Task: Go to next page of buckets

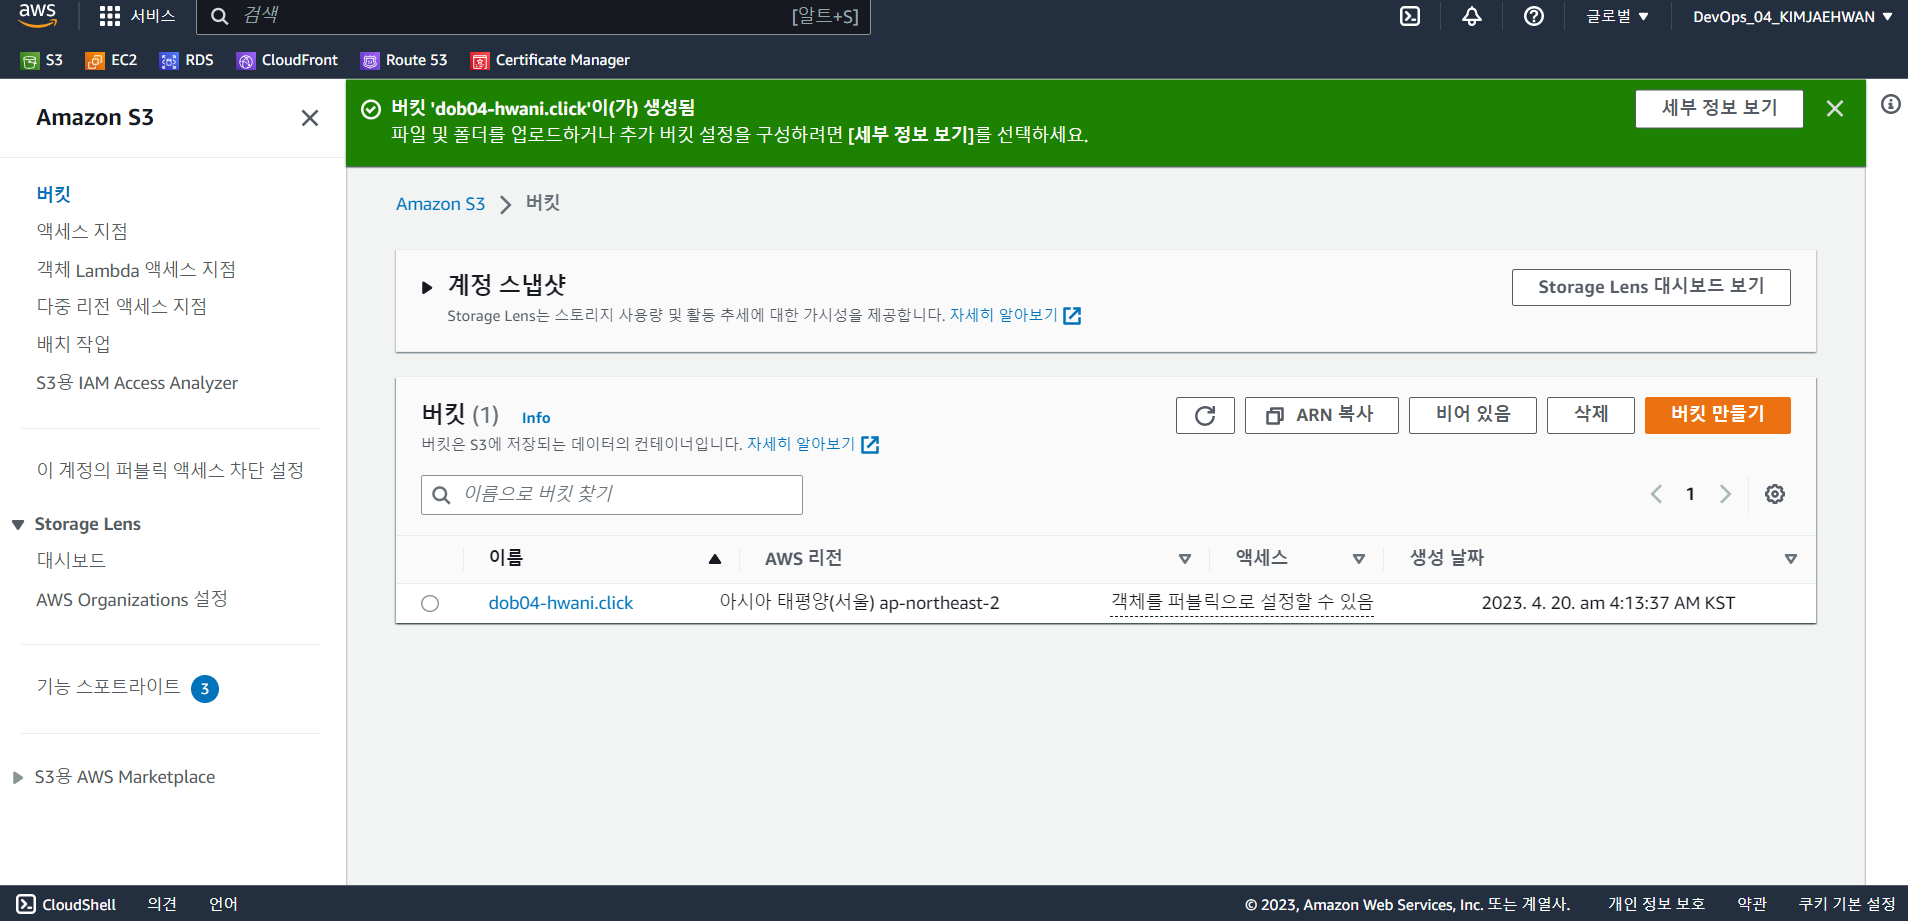Action: tap(1725, 494)
